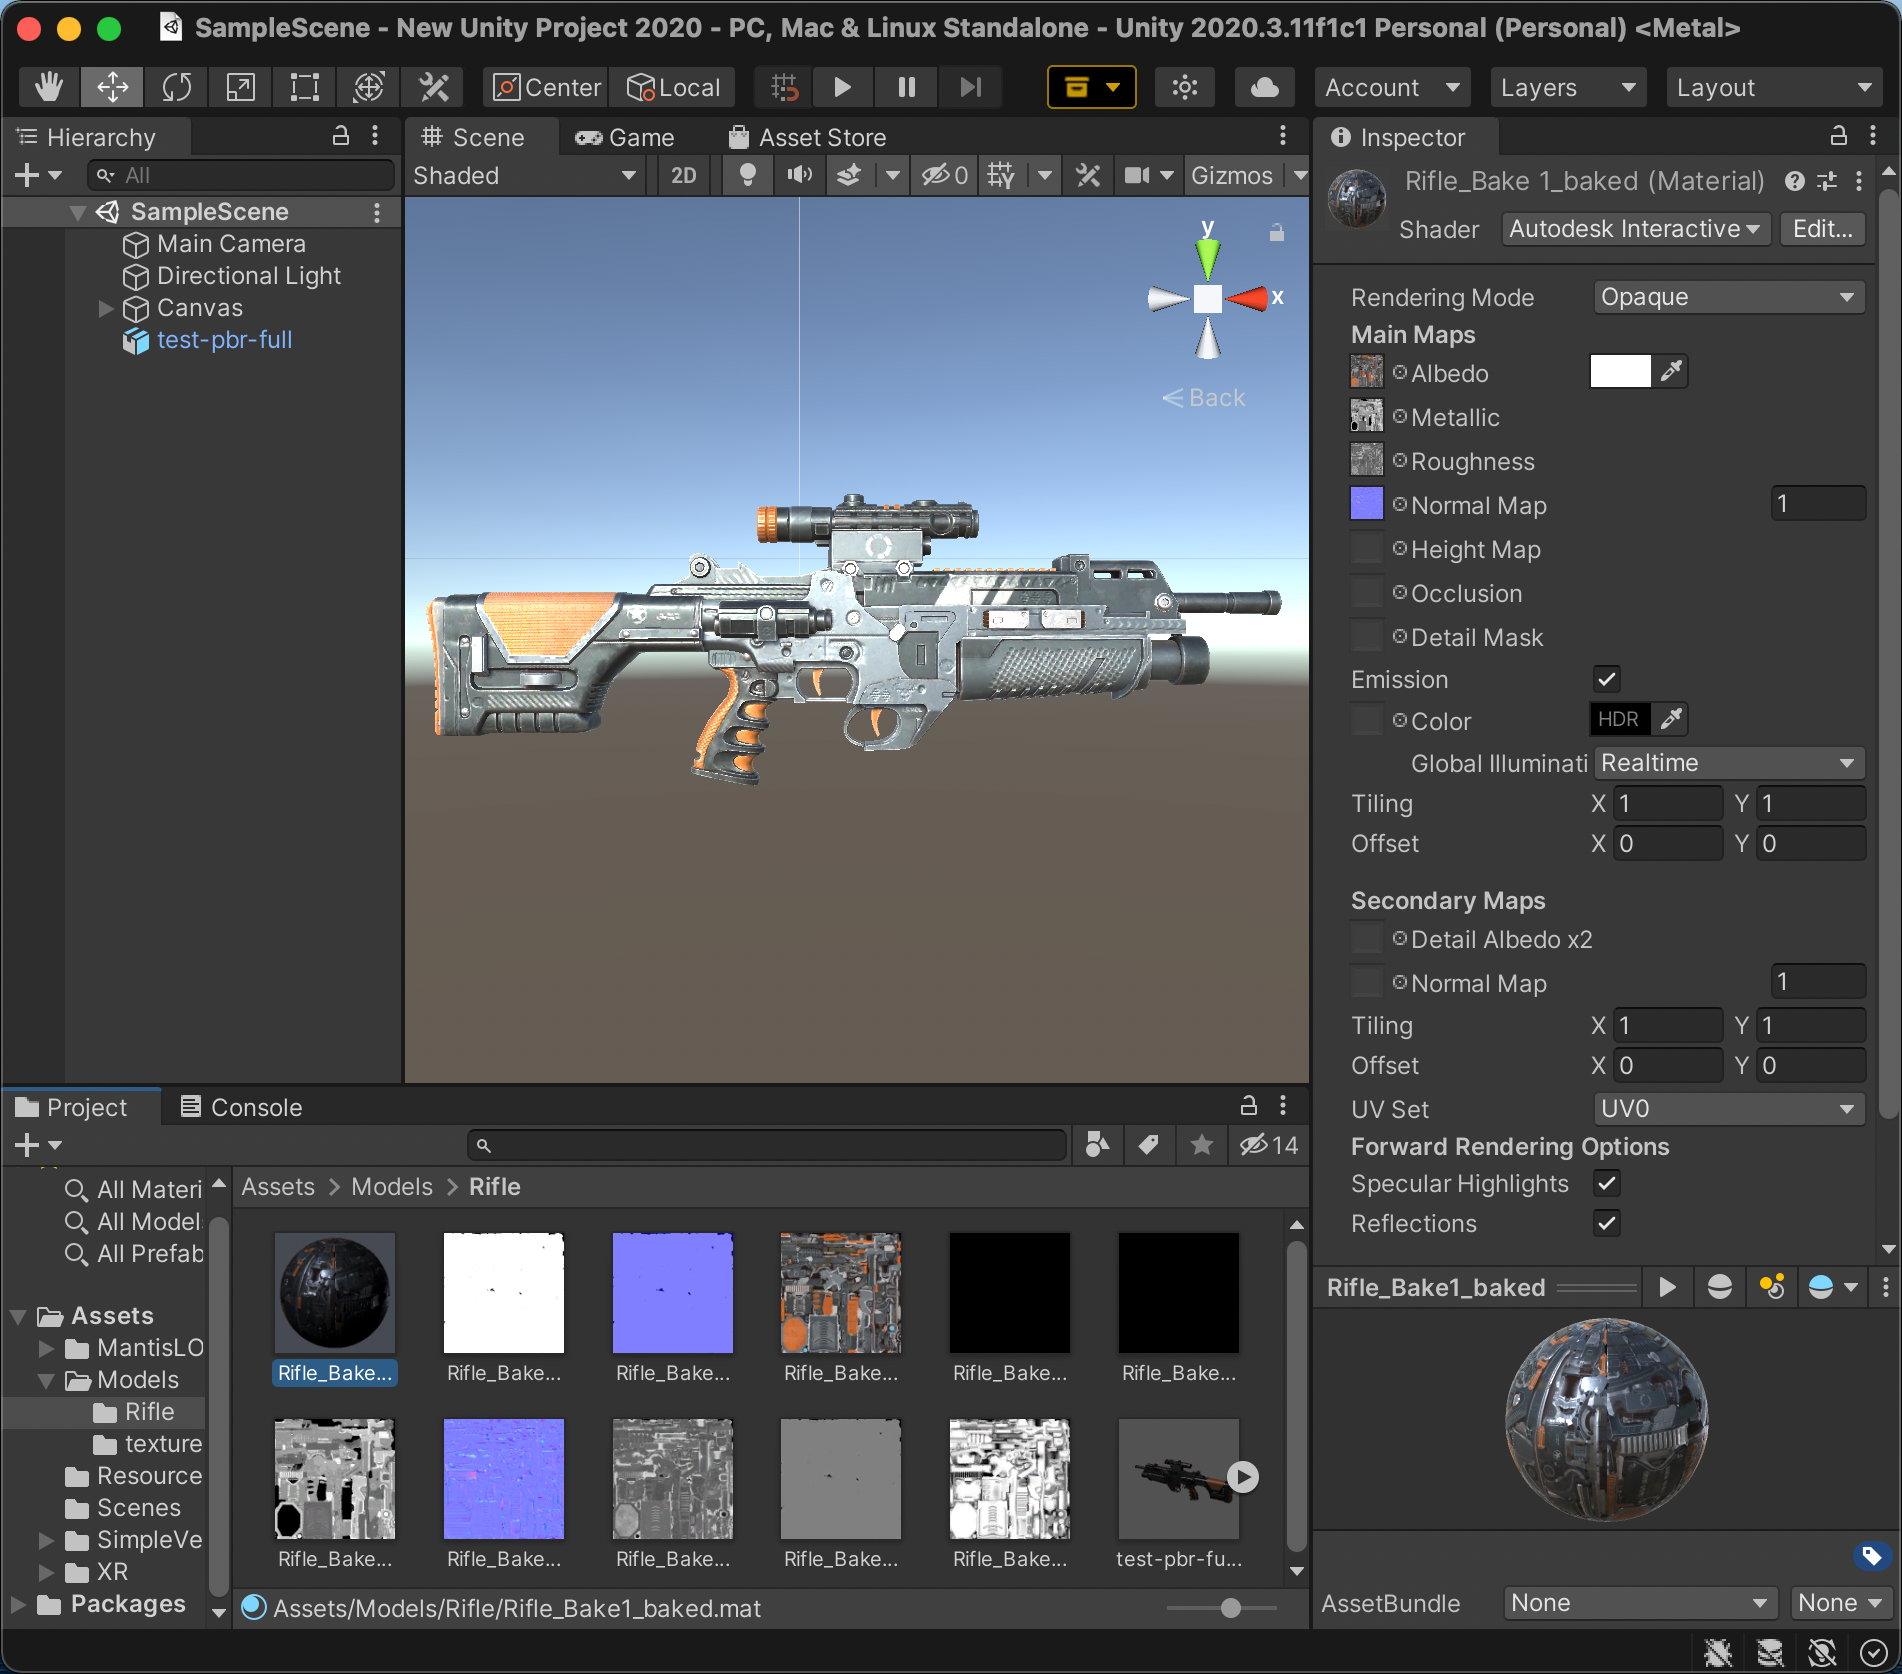
Task: Select the Scale tool
Action: (x=240, y=87)
